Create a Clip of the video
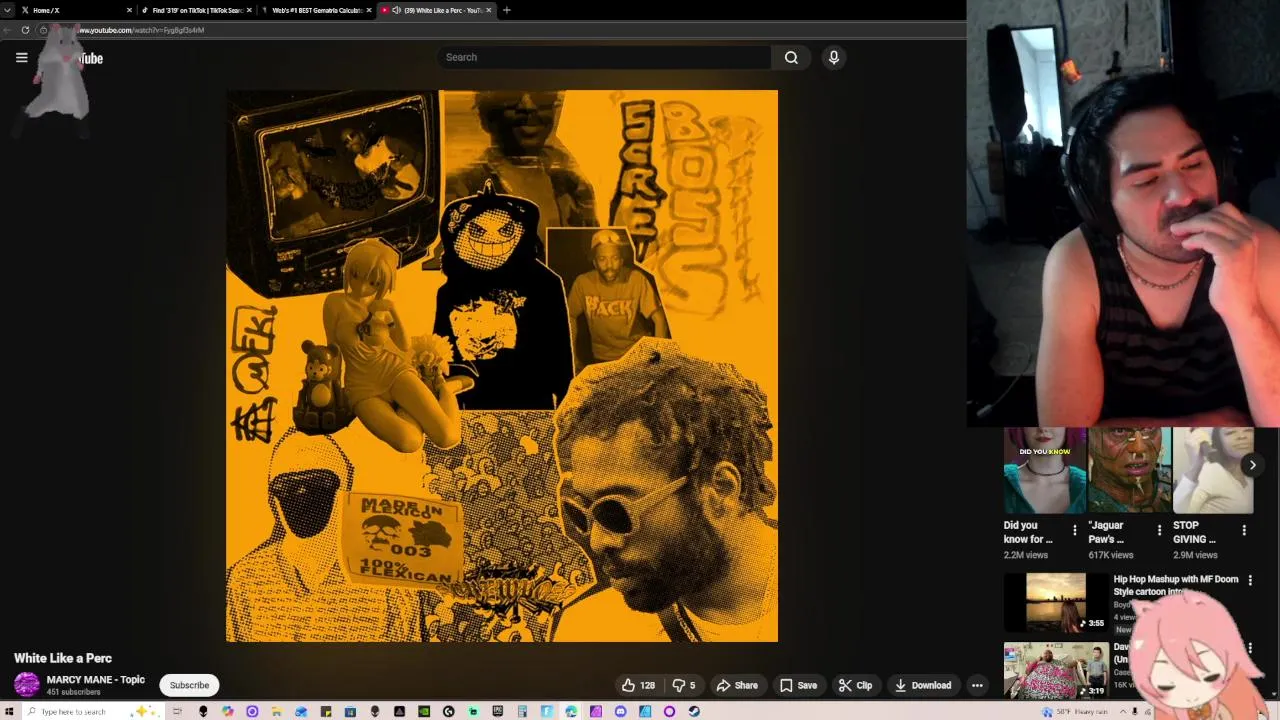The width and height of the screenshot is (1280, 720). (855, 685)
